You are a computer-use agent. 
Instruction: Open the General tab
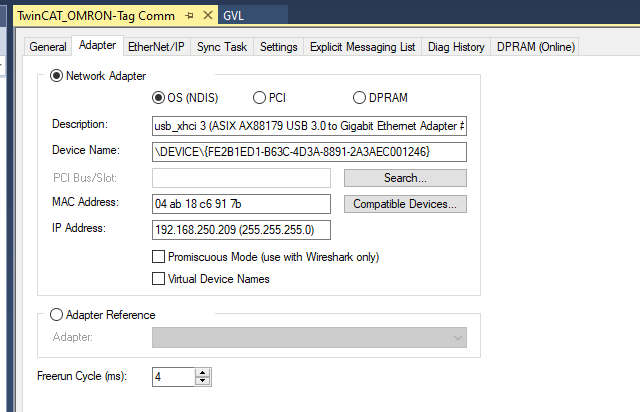pyautogui.click(x=48, y=47)
